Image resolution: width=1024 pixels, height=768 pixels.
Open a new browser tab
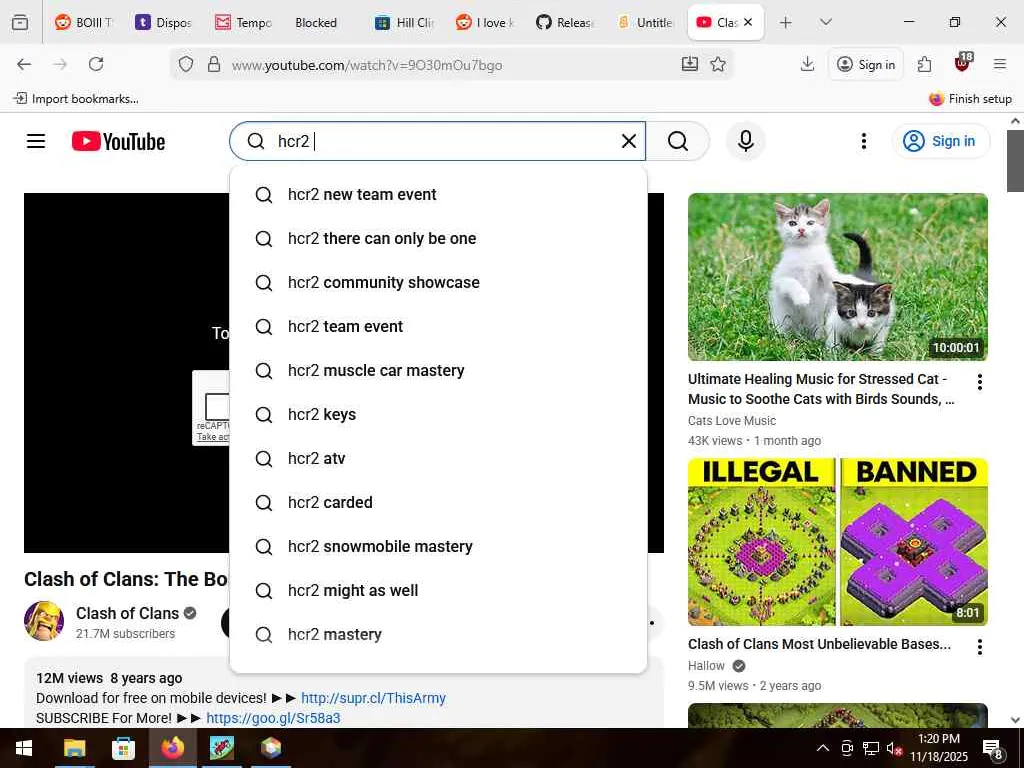(x=786, y=22)
